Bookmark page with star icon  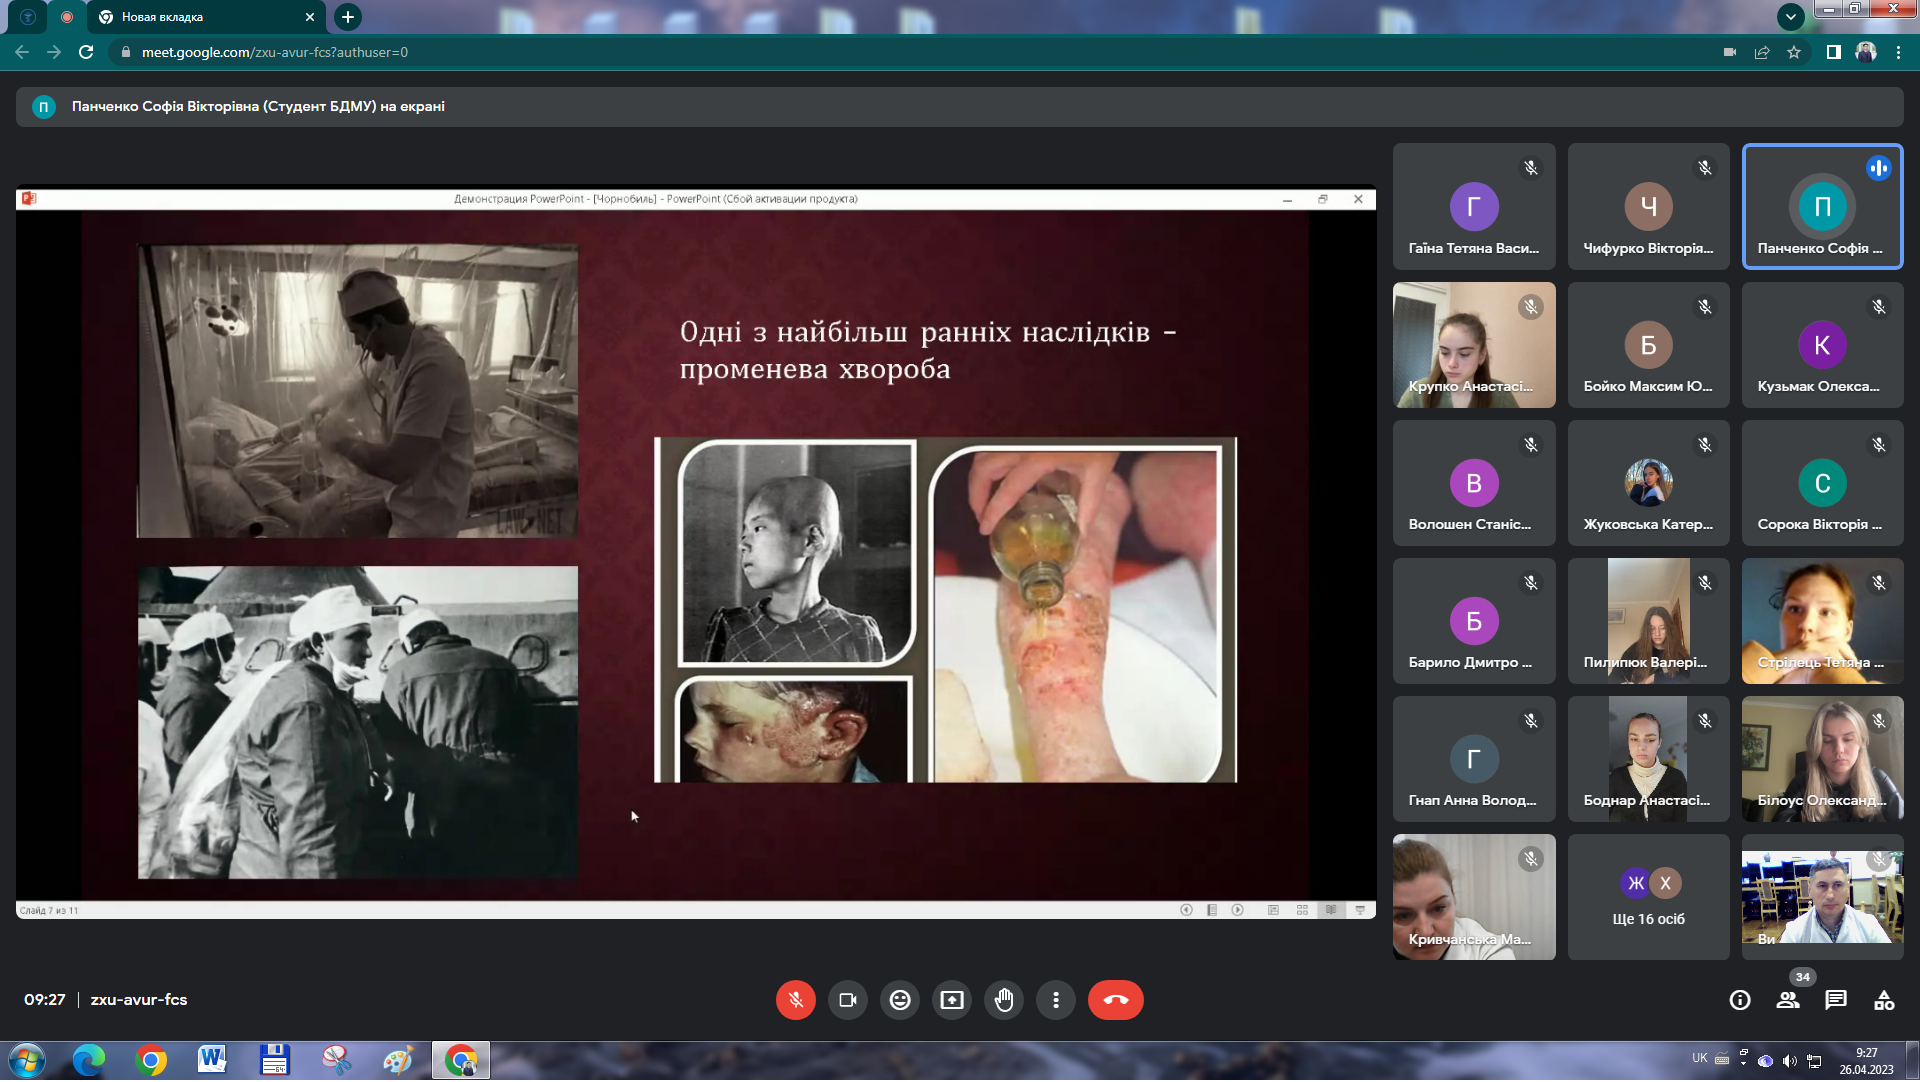(x=1794, y=52)
